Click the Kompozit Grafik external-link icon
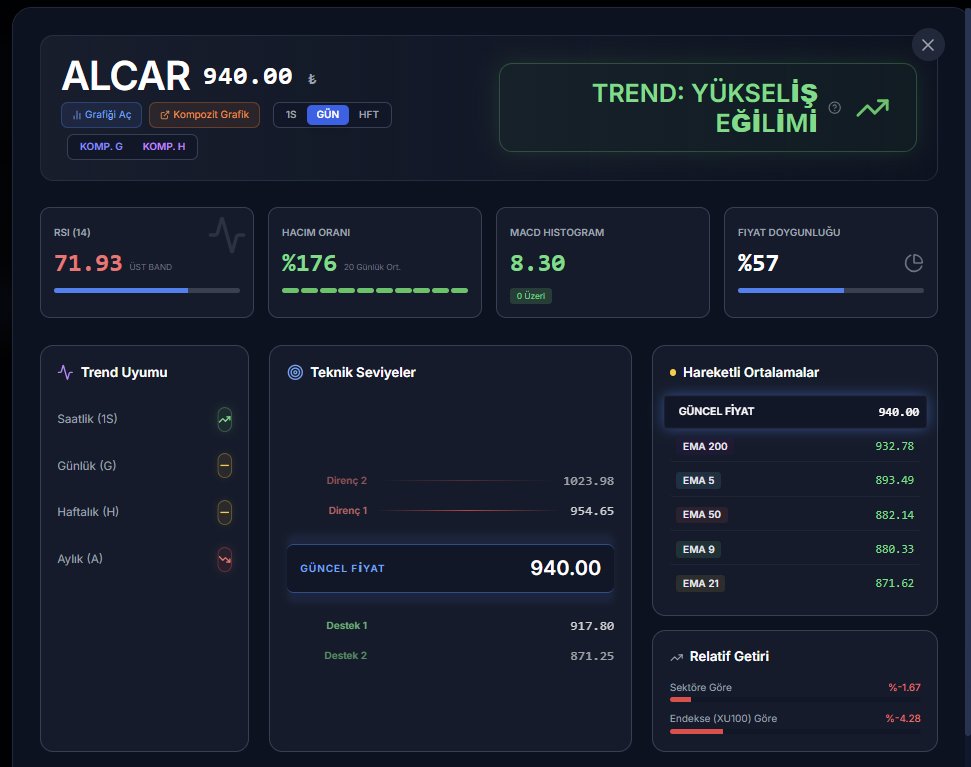The image size is (971, 767). coord(166,114)
